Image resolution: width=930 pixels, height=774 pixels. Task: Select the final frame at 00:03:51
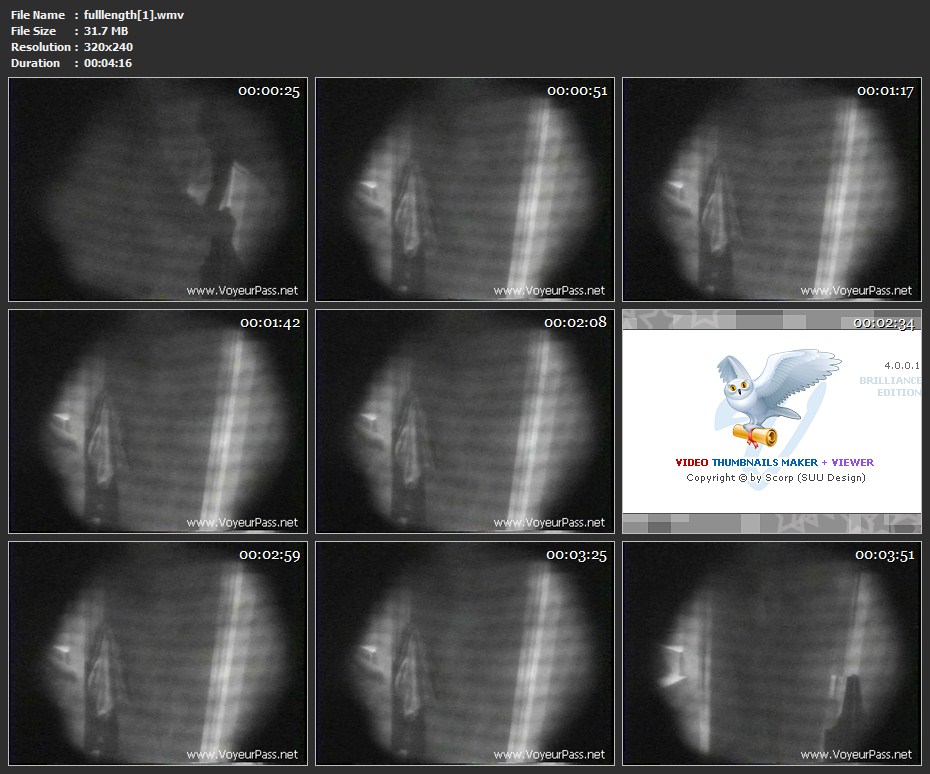pyautogui.click(x=771, y=653)
